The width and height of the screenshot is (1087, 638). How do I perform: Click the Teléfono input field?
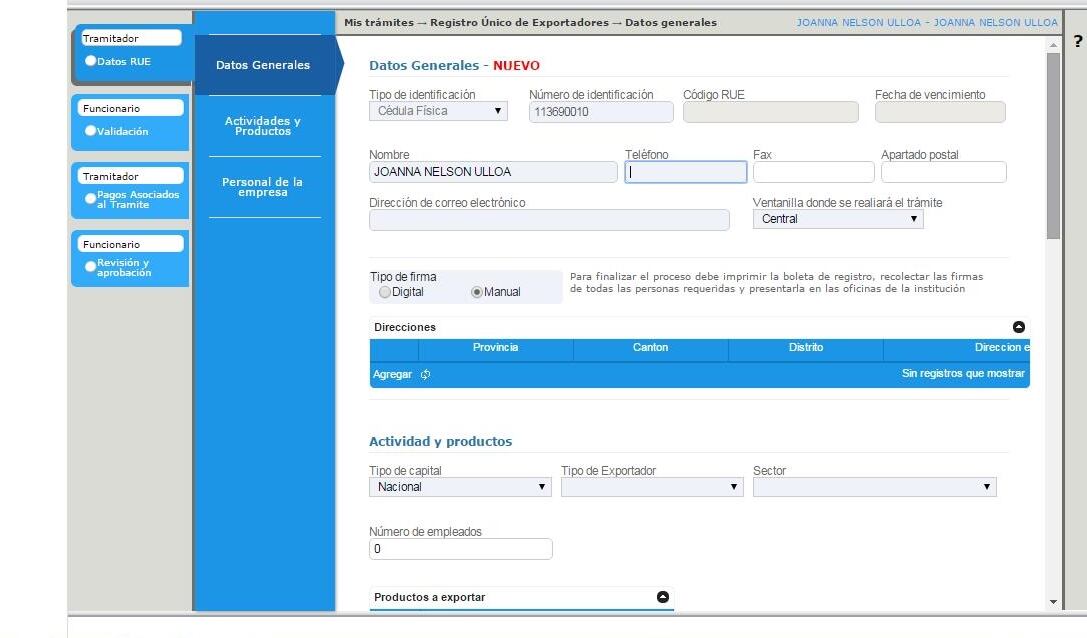pos(686,173)
